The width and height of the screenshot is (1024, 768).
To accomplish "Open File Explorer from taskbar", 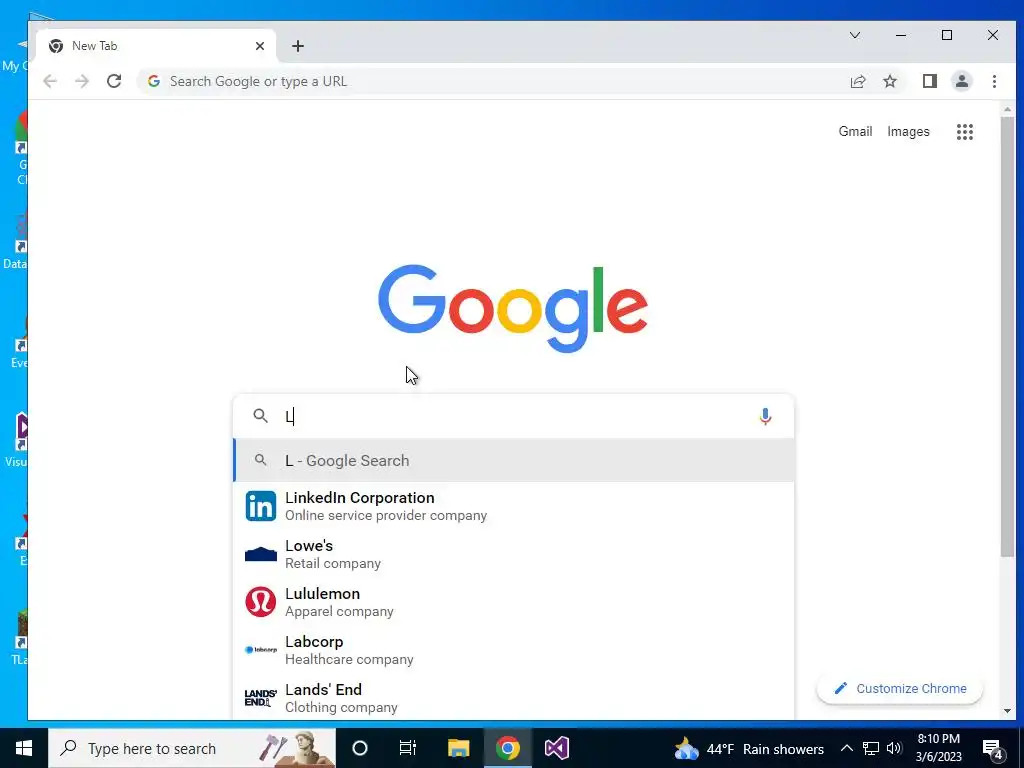I will point(458,748).
